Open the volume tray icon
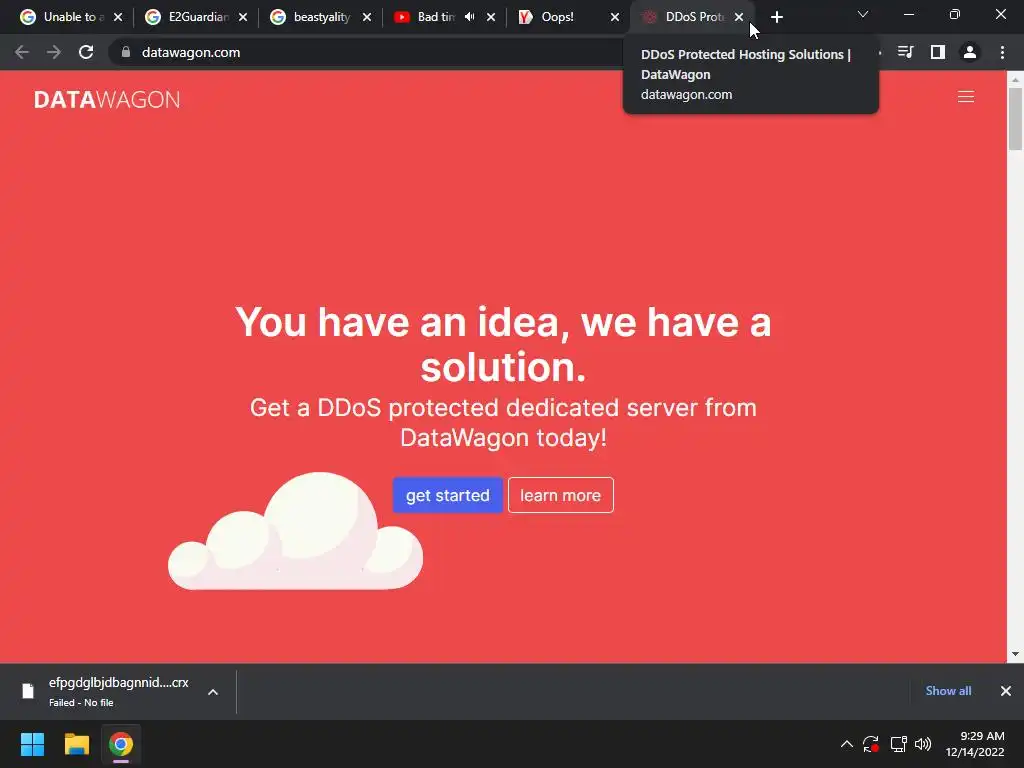 point(923,744)
